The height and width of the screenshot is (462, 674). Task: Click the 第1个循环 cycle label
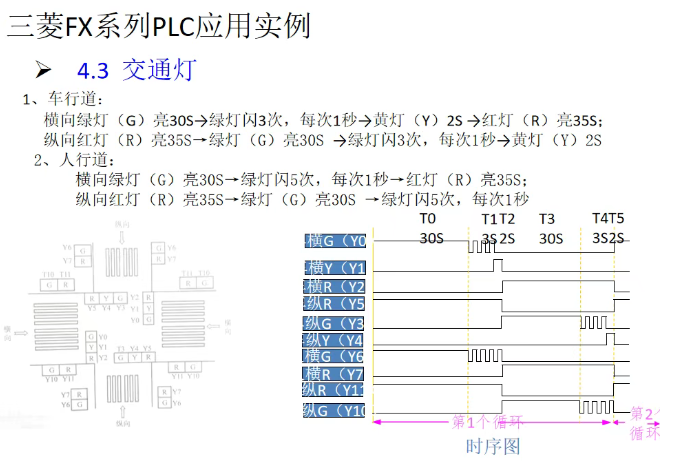(487, 422)
